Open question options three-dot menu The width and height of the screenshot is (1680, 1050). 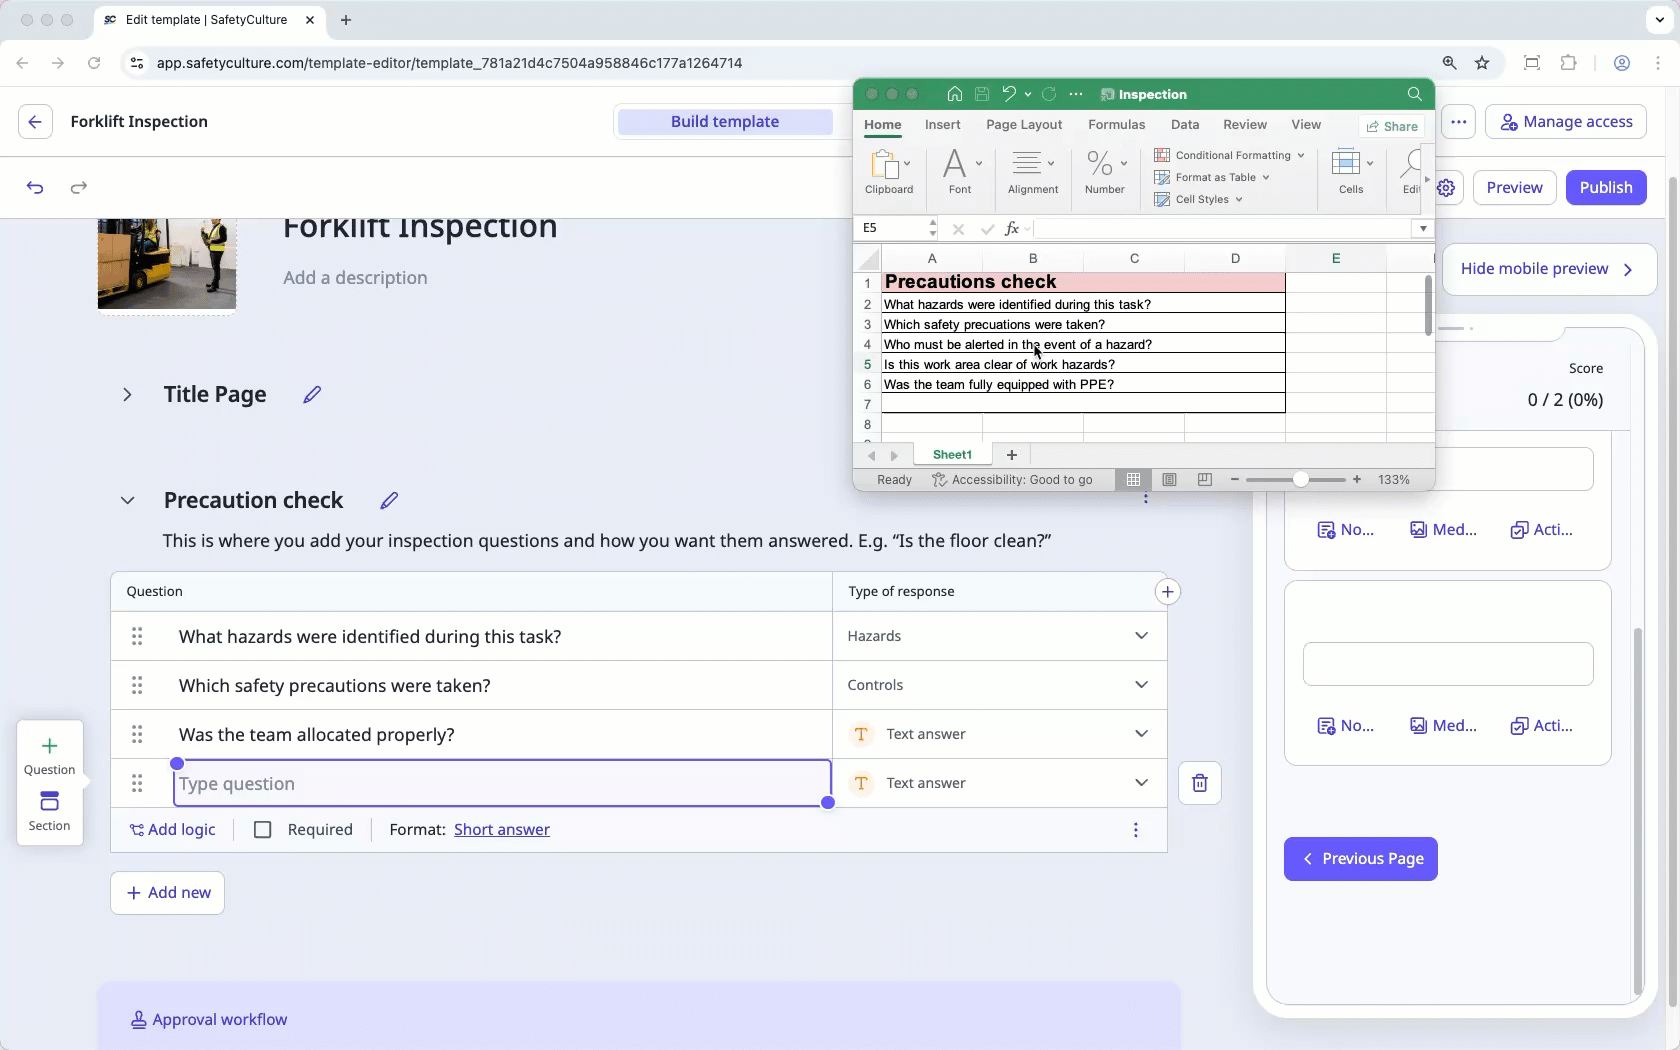(x=1136, y=830)
